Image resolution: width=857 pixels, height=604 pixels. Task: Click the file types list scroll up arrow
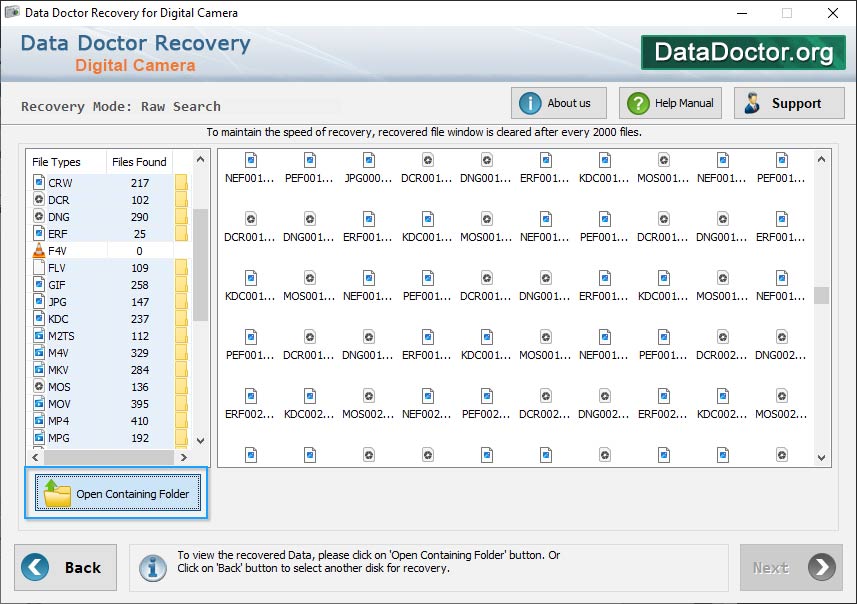point(201,160)
